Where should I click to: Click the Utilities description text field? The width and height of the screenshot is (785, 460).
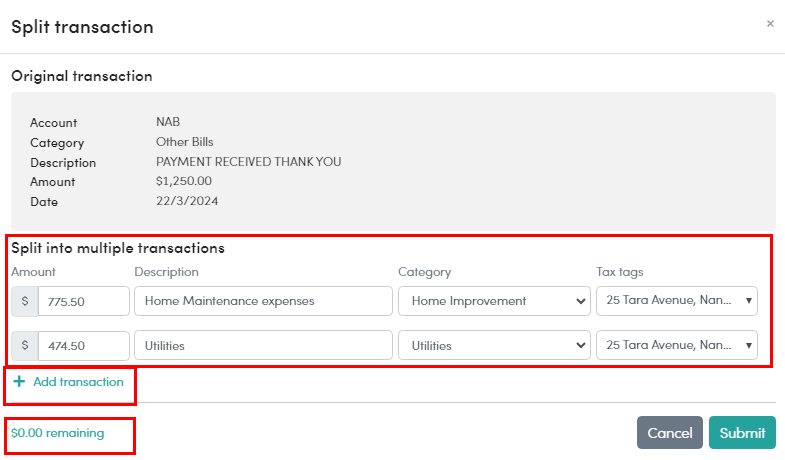263,345
